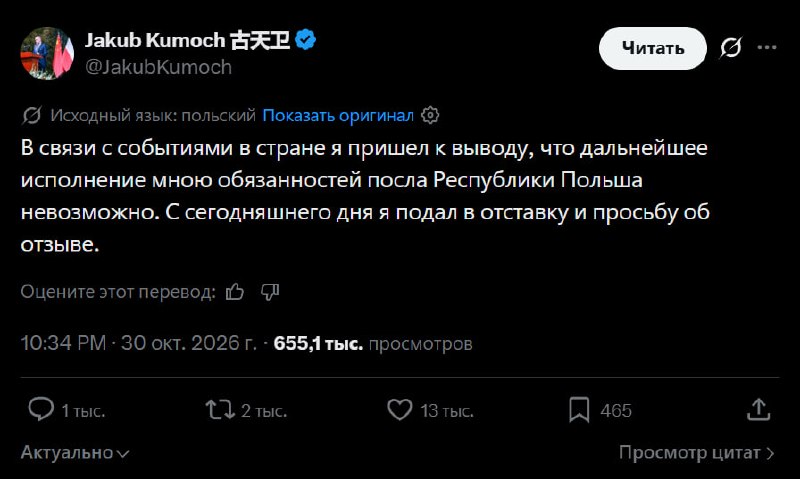Click the Читать follow button
This screenshot has width=800, height=479.
[x=653, y=48]
